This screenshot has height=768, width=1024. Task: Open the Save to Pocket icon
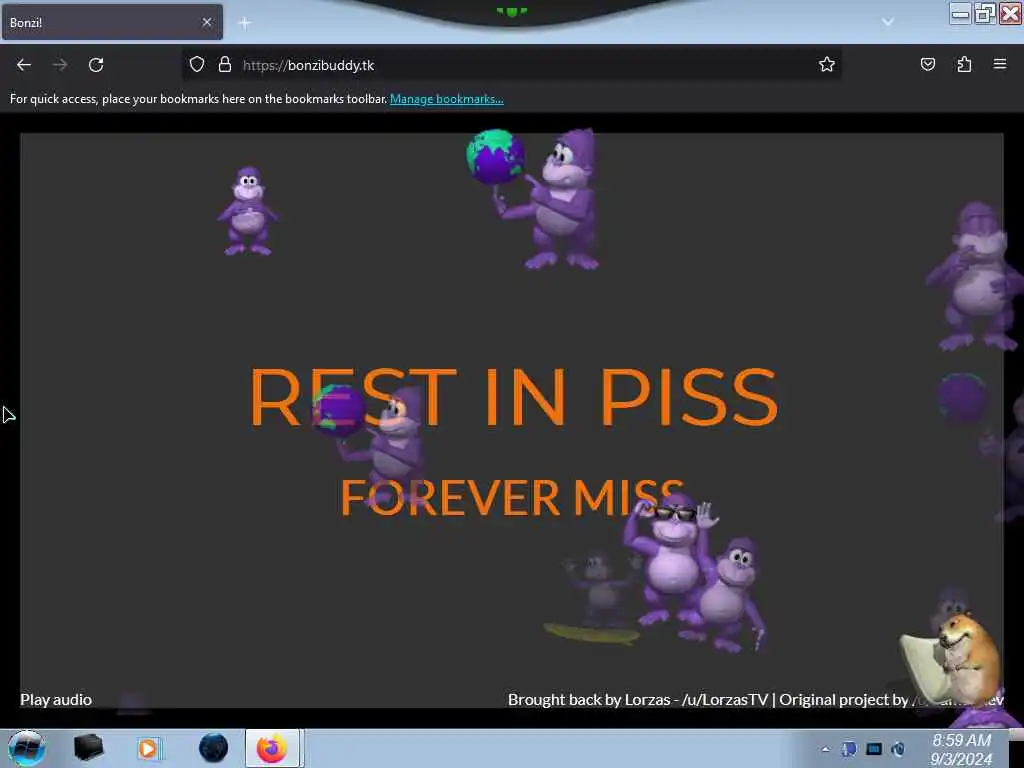point(927,64)
